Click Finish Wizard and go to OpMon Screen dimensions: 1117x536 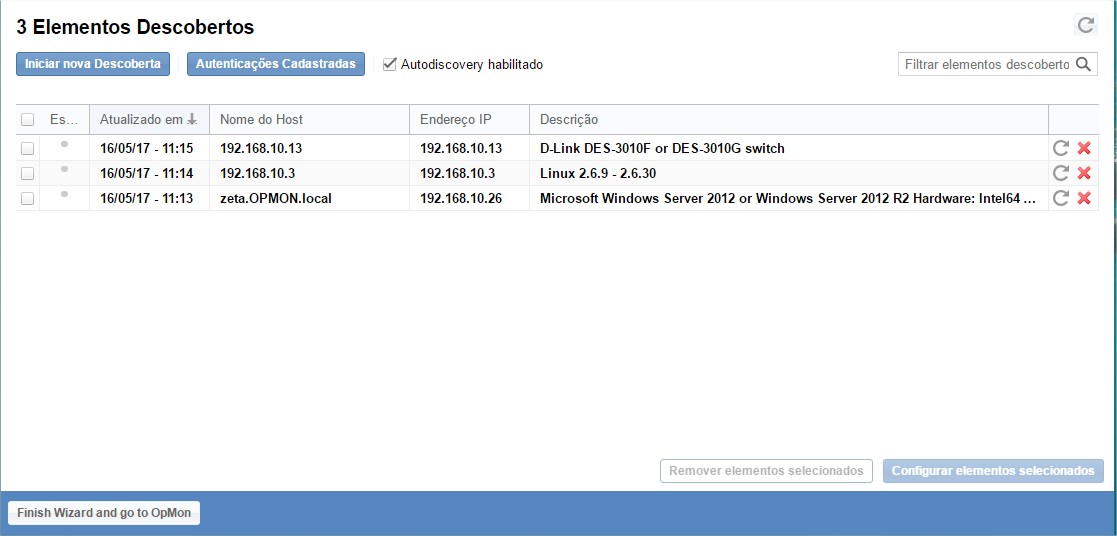pos(104,513)
